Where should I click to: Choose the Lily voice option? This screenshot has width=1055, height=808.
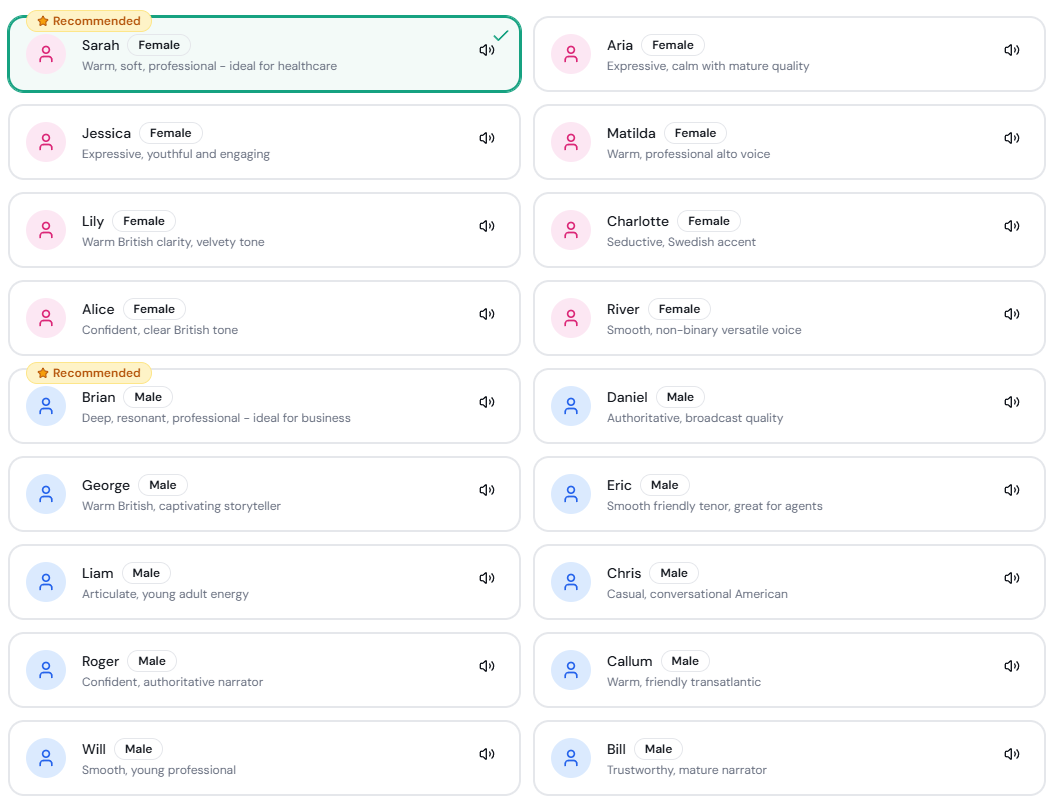coord(264,230)
